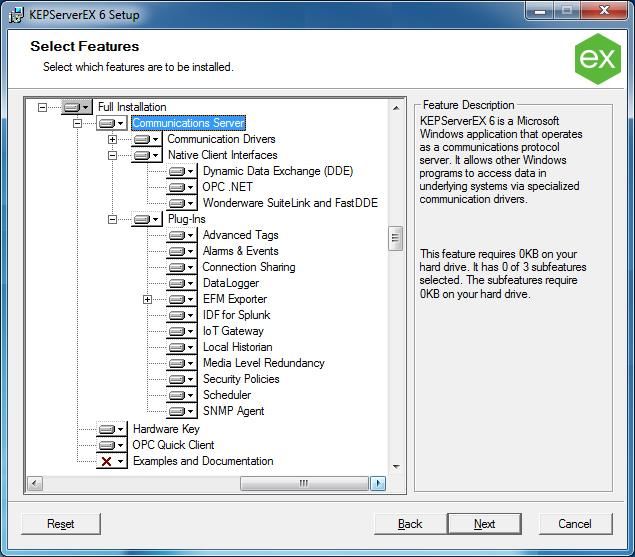The height and width of the screenshot is (557, 635).
Task: Open the Alarms & Events install-state icon
Action: [182, 251]
